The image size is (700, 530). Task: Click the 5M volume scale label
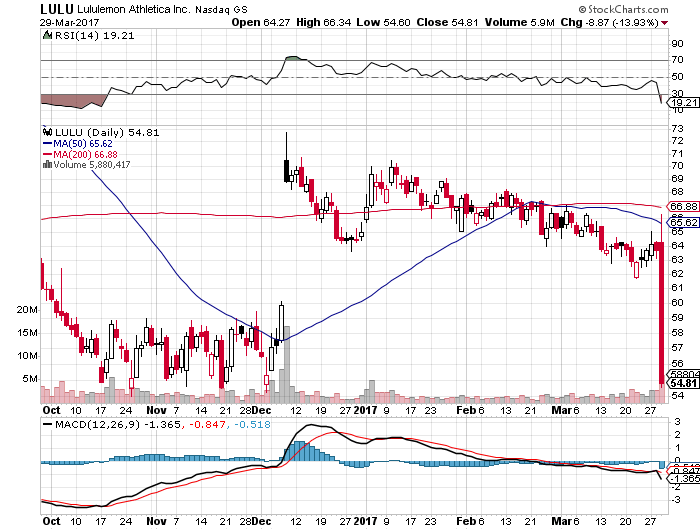[x=30, y=379]
